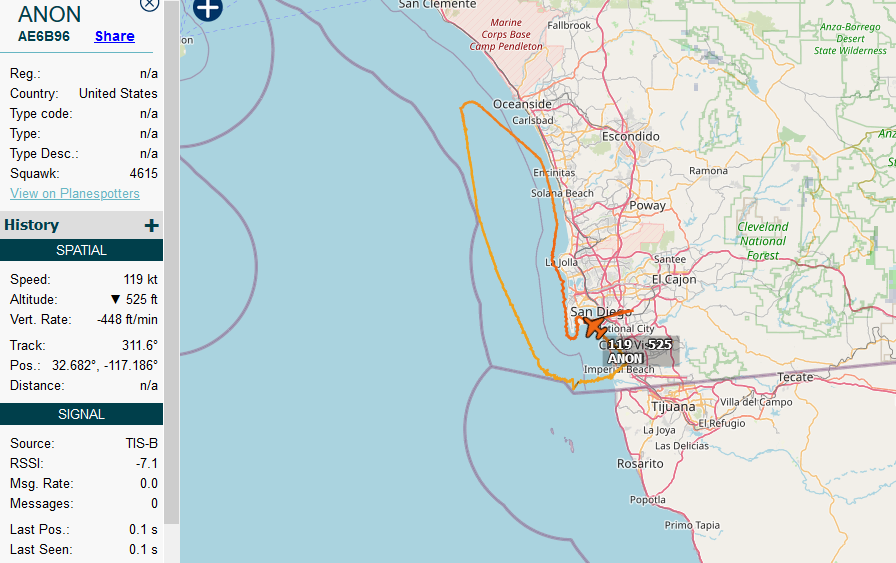Viewport: 896px width, 563px height.
Task: Click the Distance label
Action: click(x=37, y=385)
